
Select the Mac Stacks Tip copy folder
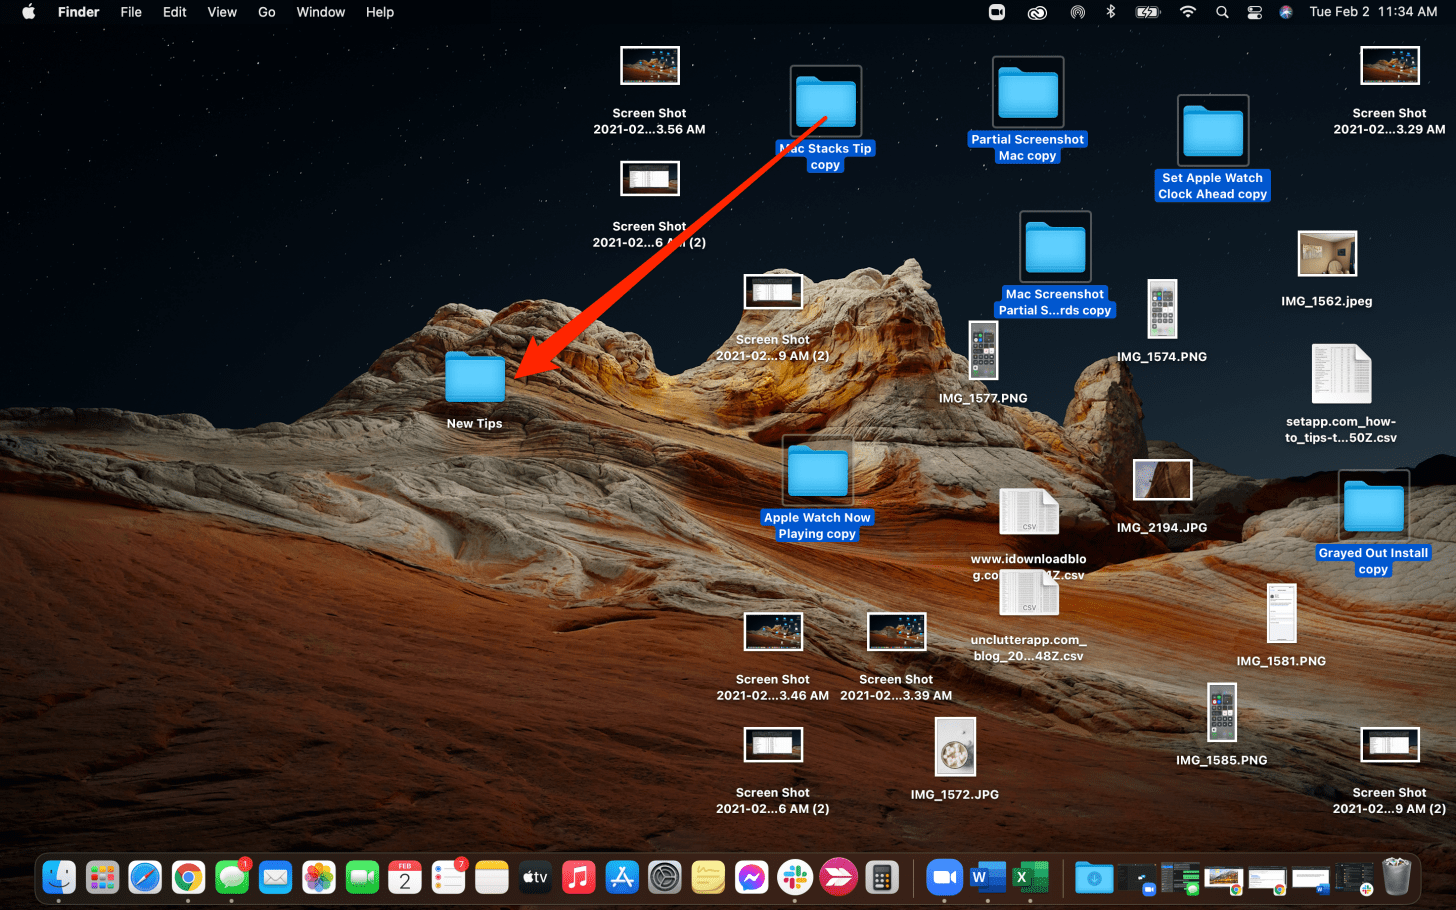point(826,102)
